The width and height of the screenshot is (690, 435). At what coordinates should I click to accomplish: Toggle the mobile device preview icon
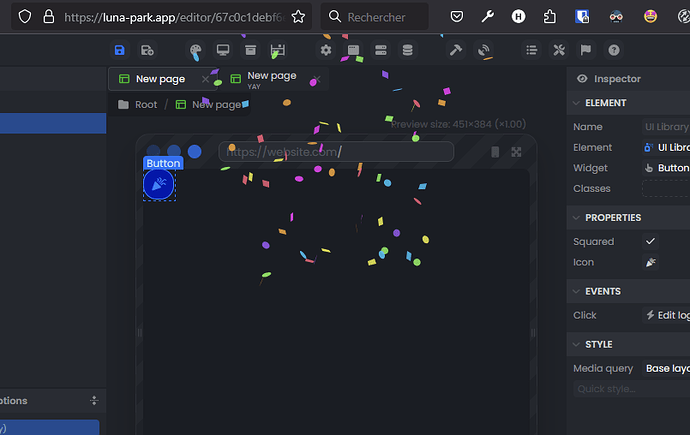[495, 152]
